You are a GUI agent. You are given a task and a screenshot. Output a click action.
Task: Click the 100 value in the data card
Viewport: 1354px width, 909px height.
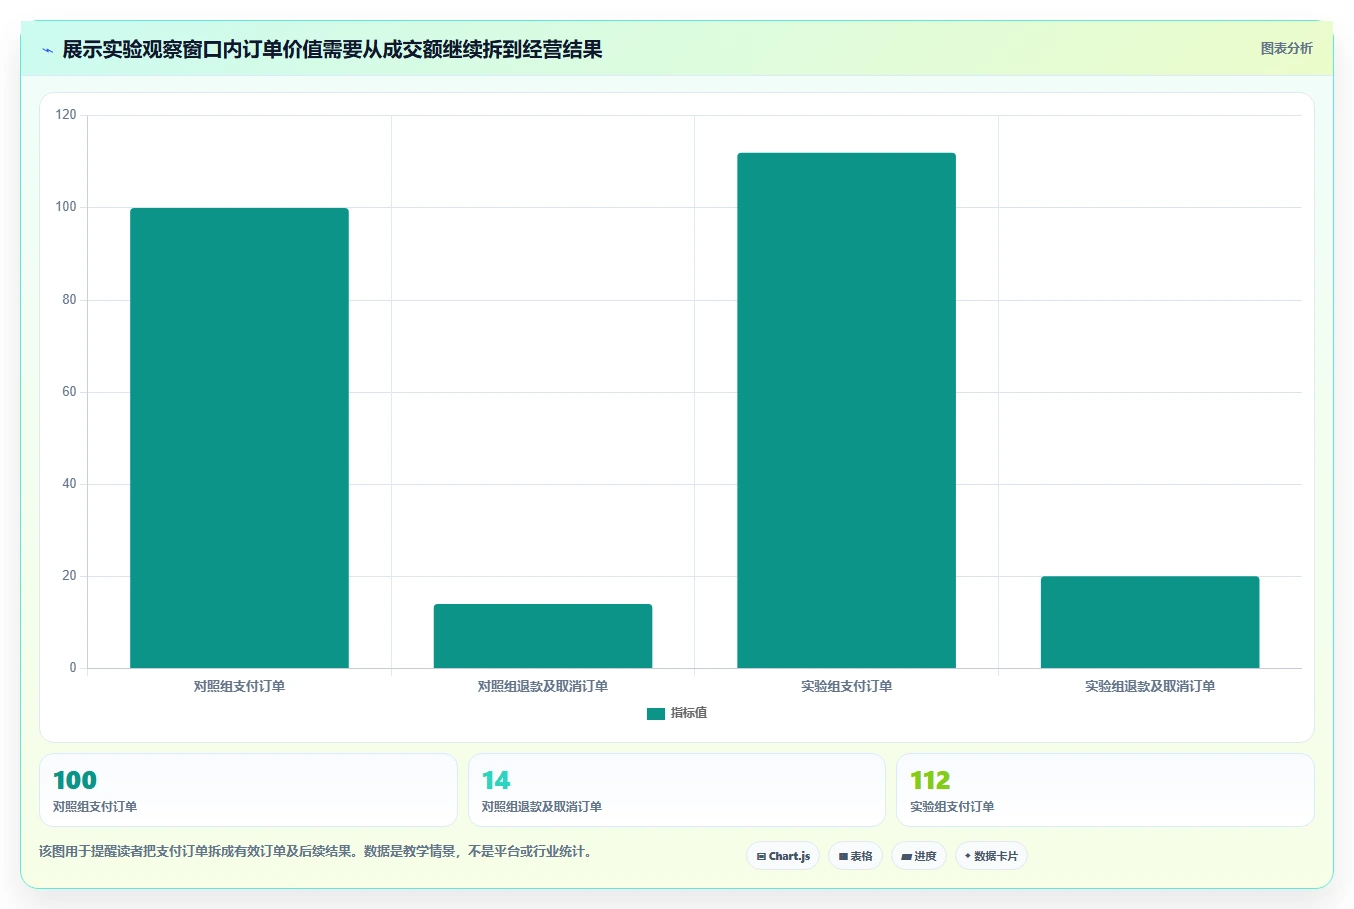coord(75,780)
